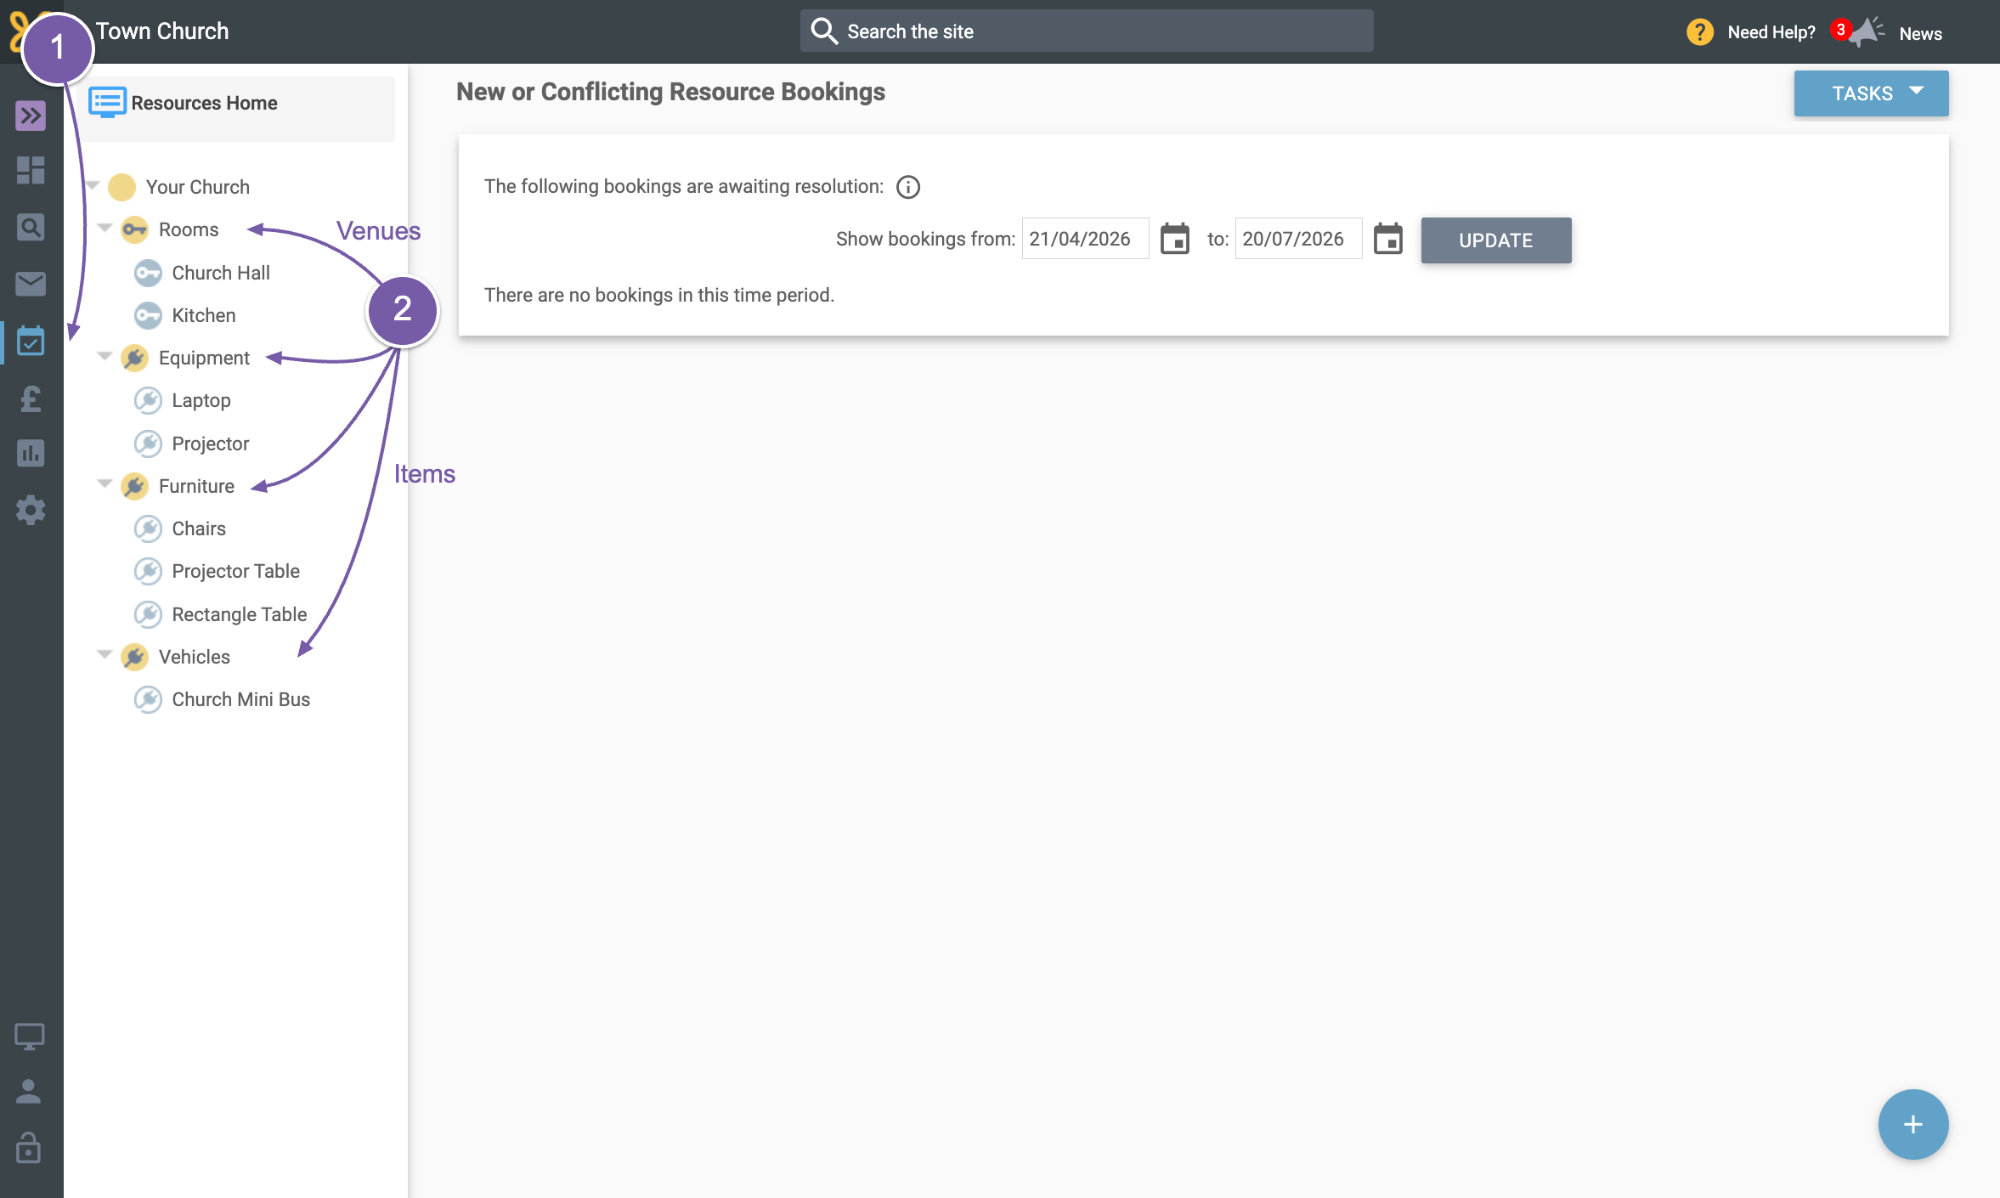Image resolution: width=2000 pixels, height=1198 pixels.
Task: Select Church Mini Bus in the tree
Action: (x=240, y=699)
